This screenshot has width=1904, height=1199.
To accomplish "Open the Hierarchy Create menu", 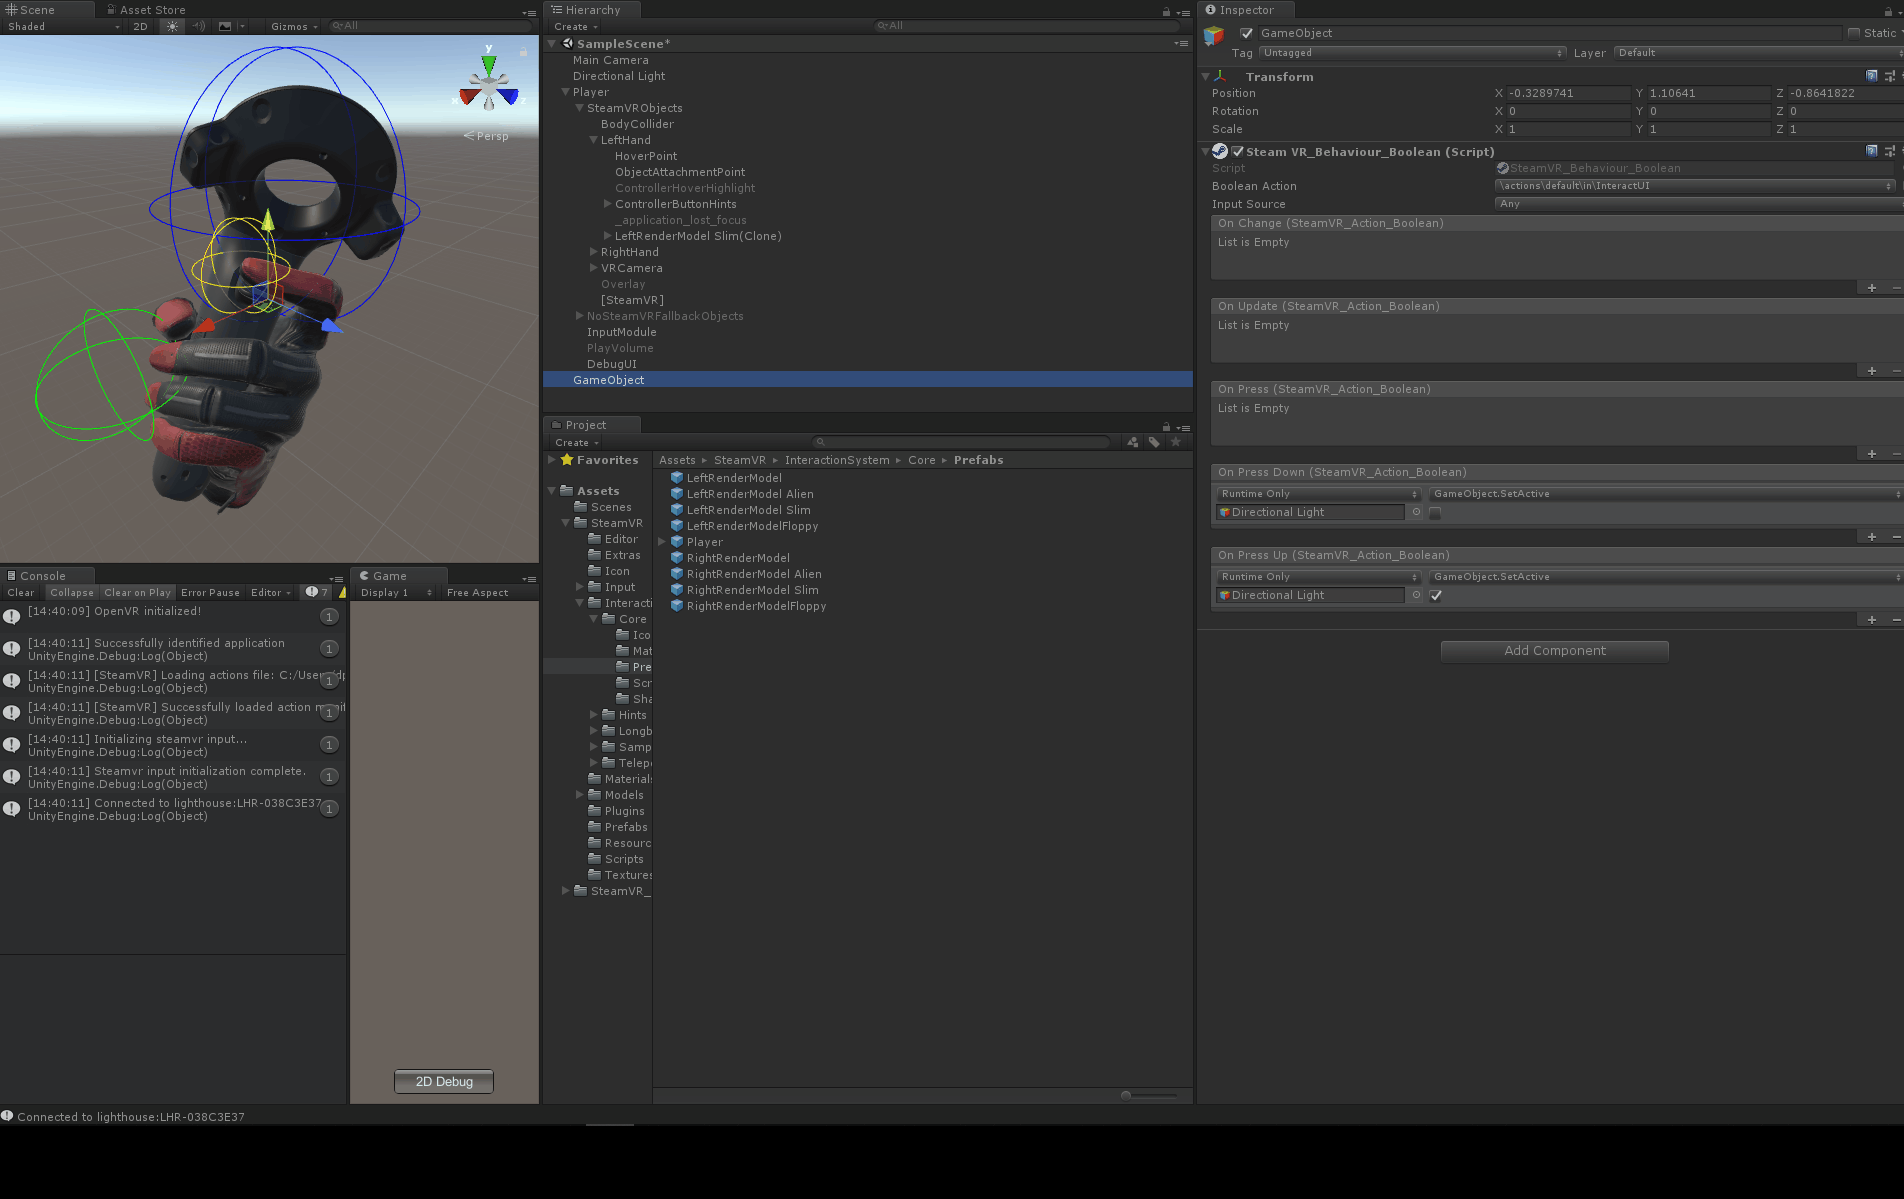I will point(576,27).
